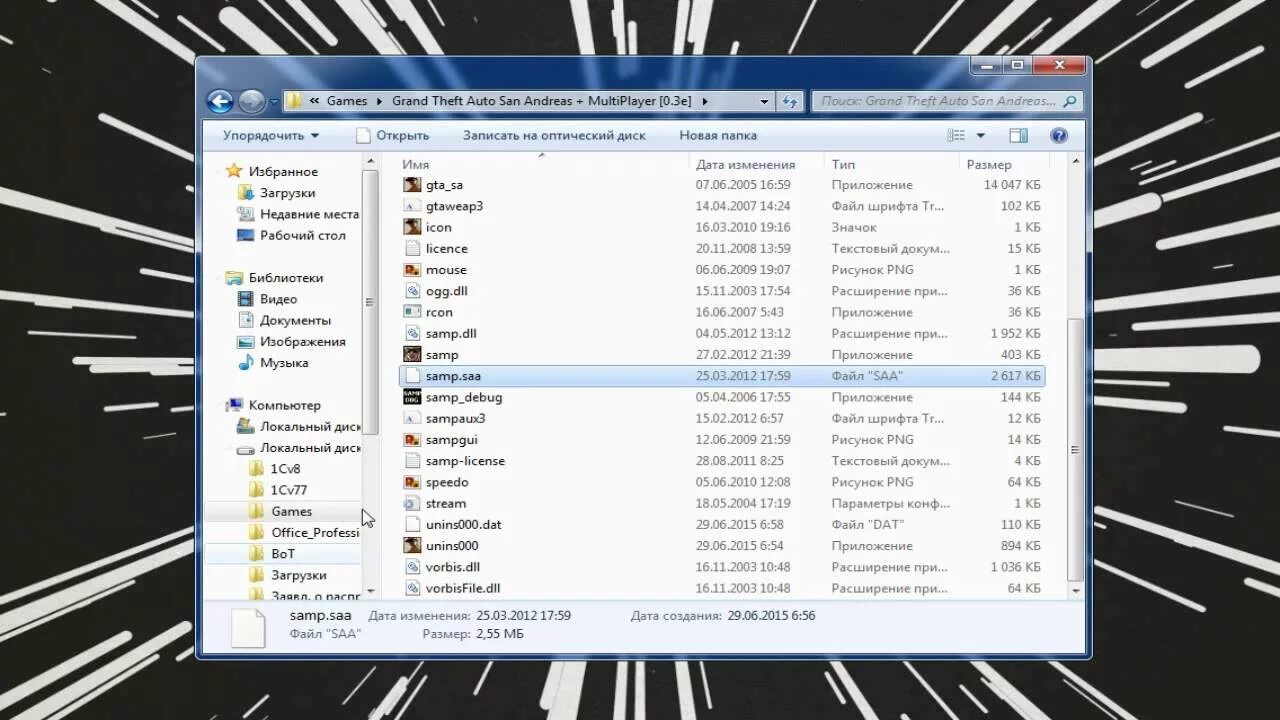Sort by the Имя column header

415,164
